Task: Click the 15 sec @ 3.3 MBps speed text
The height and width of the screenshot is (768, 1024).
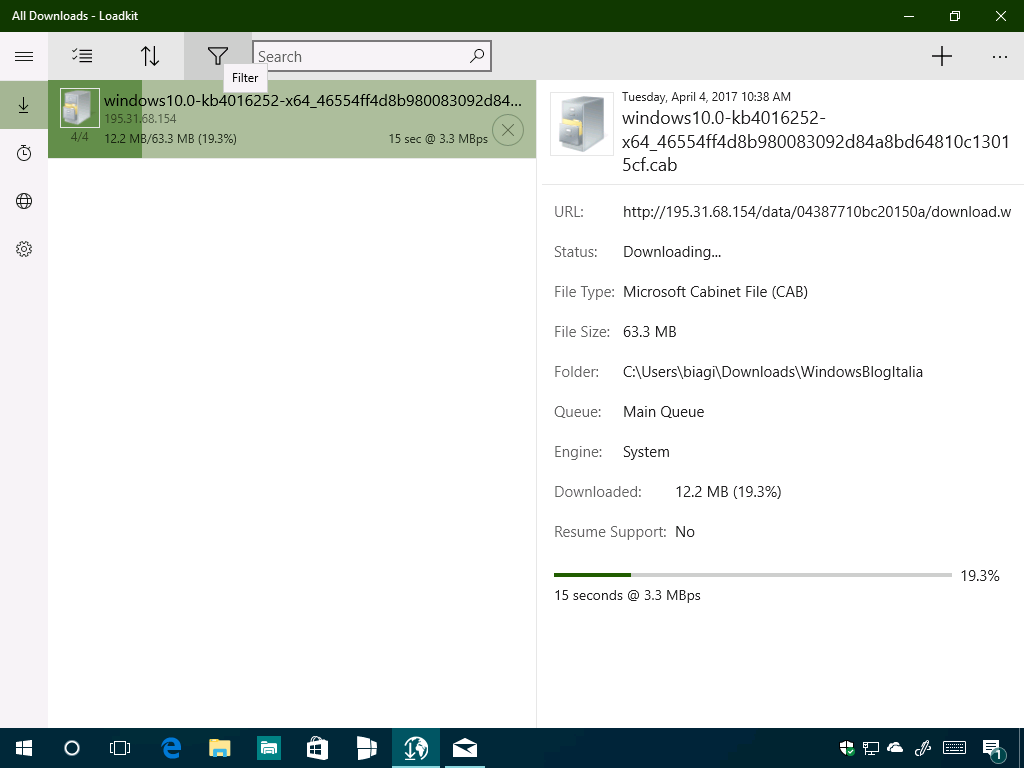Action: (438, 138)
